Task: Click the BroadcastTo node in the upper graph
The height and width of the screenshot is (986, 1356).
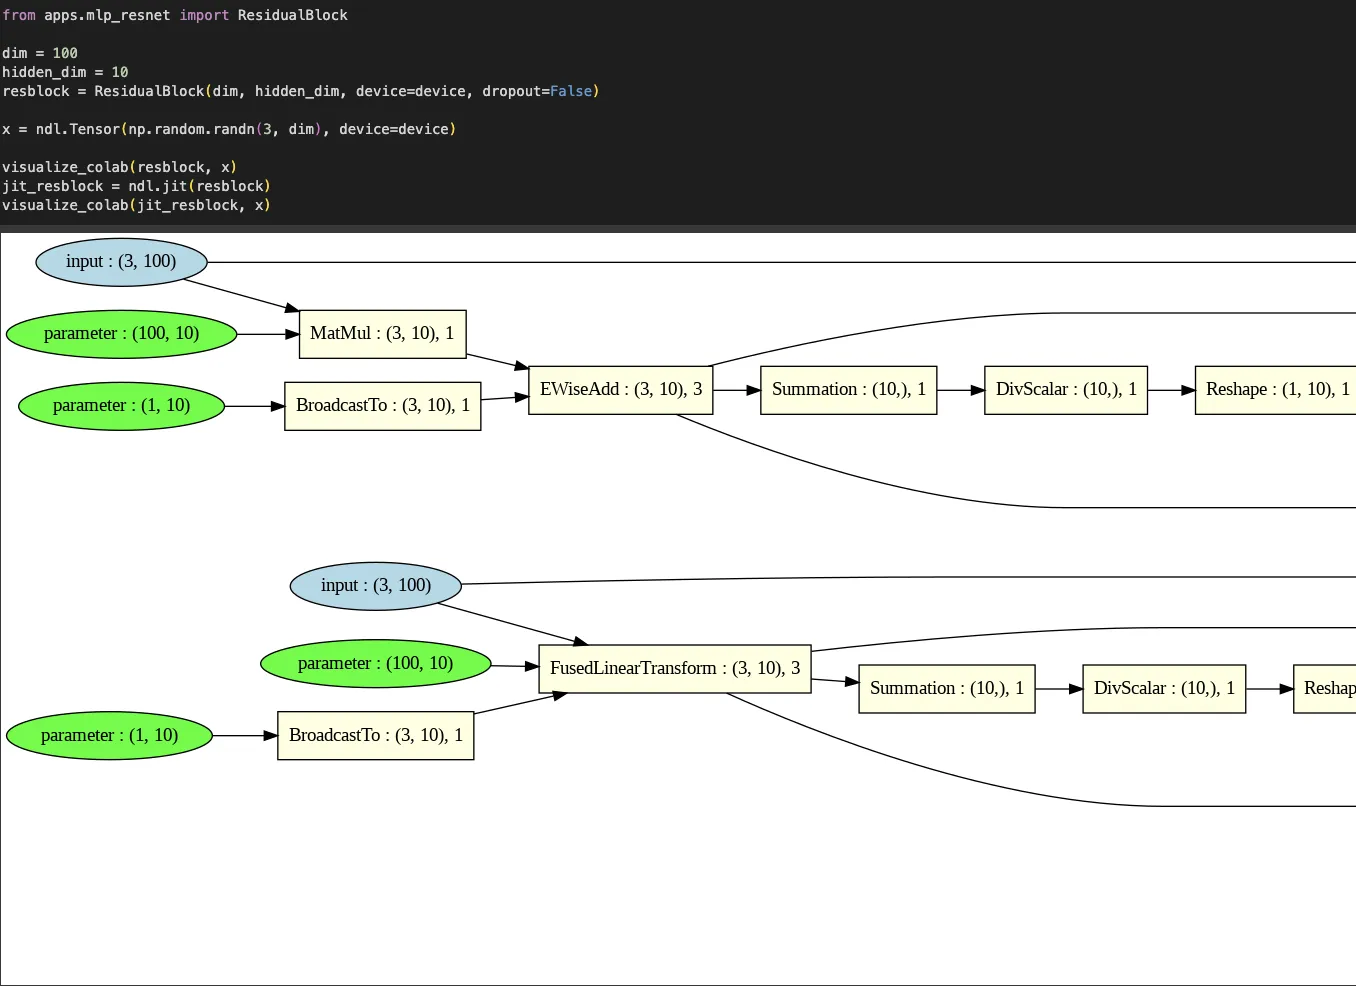Action: coord(382,406)
